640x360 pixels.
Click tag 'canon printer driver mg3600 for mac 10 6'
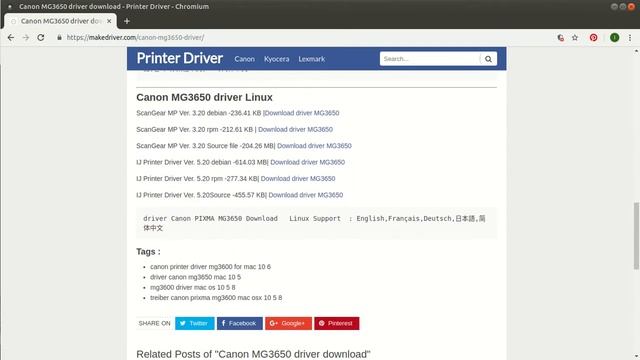210,267
